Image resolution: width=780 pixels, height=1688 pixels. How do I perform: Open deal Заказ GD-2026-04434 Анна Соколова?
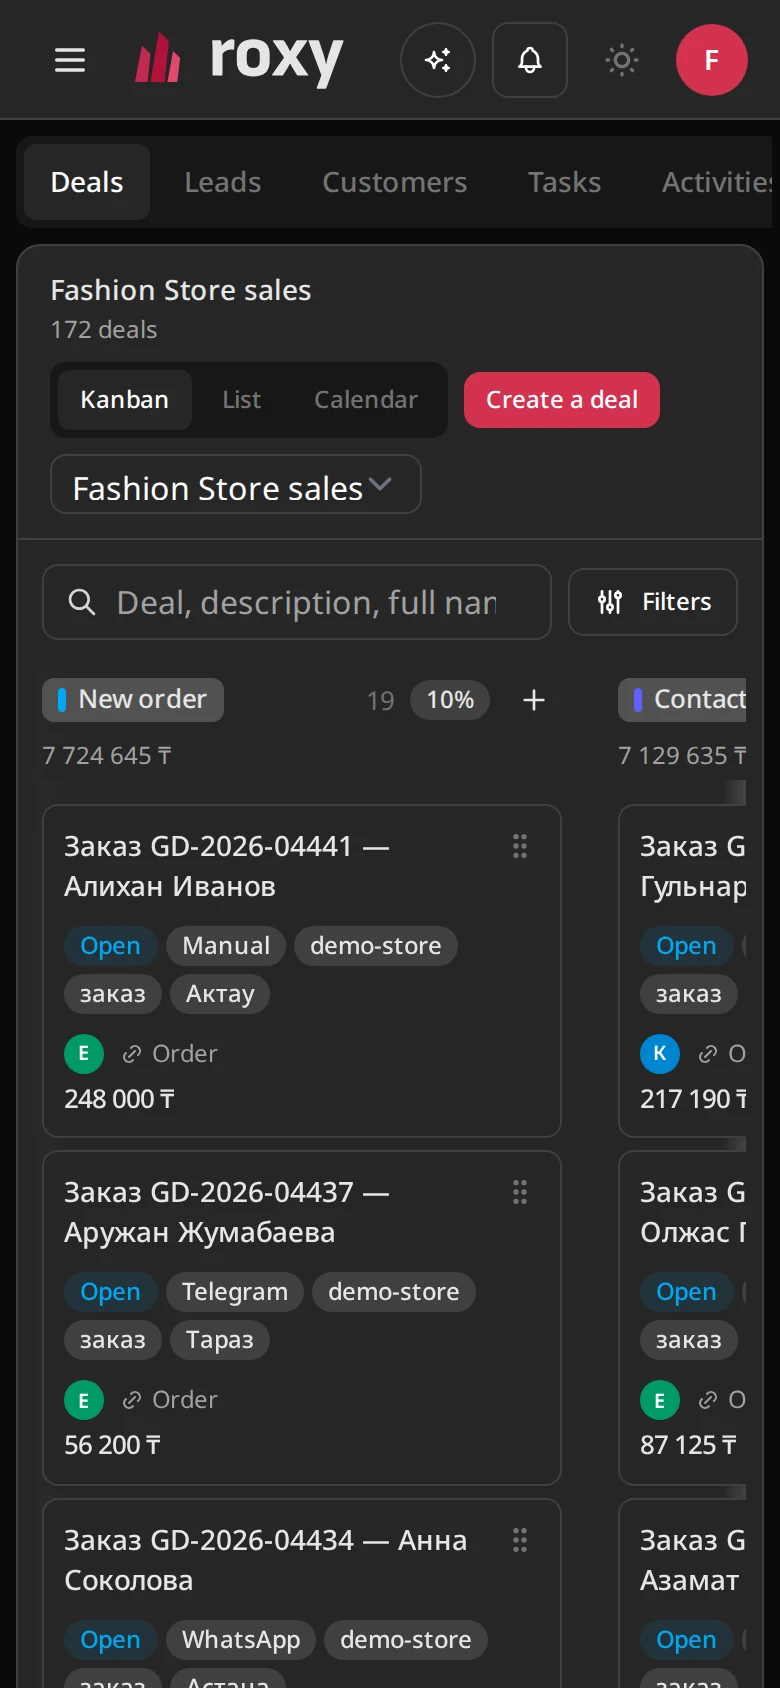pyautogui.click(x=266, y=1560)
